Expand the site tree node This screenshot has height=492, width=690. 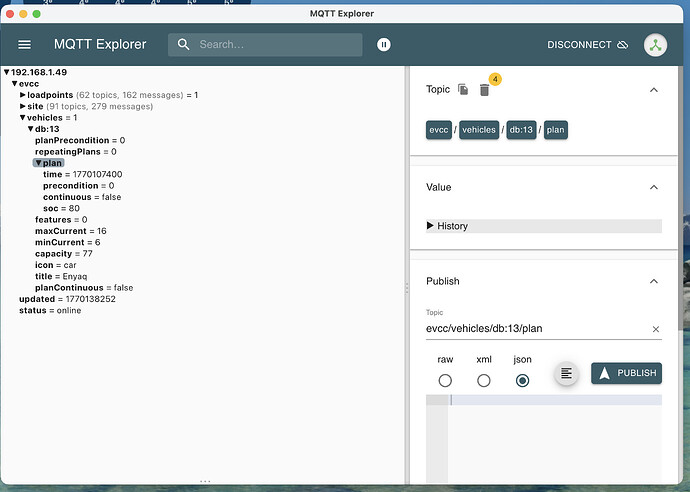(23, 106)
